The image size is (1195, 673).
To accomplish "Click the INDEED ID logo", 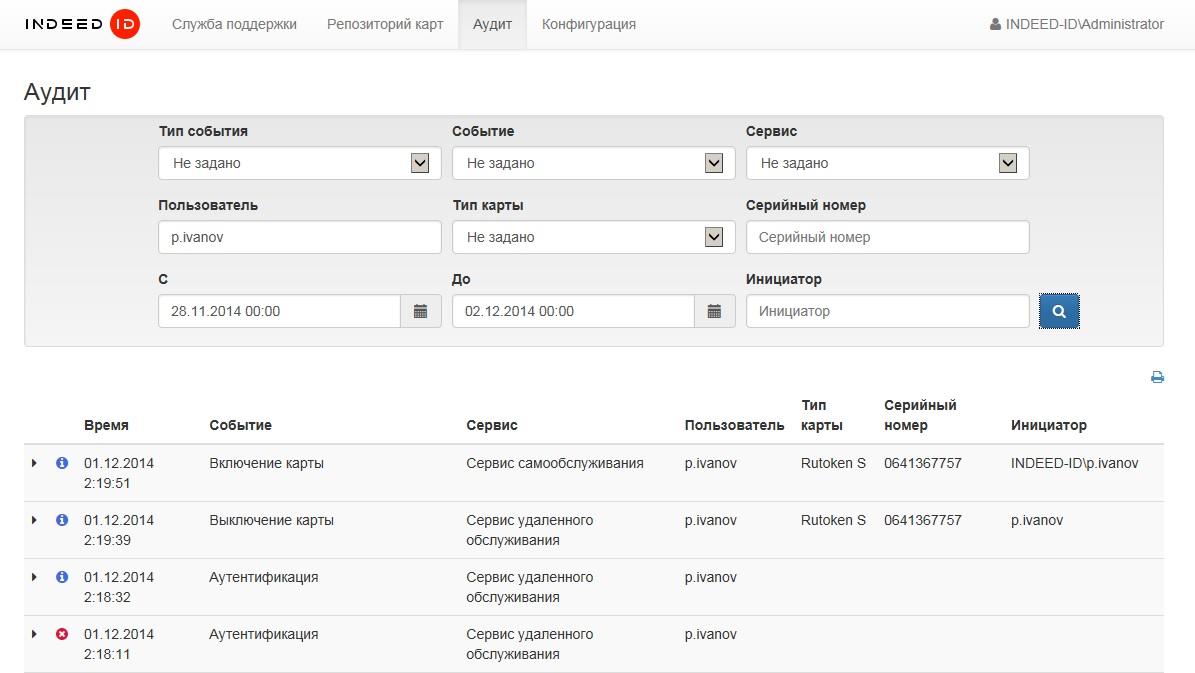I will (82, 24).
